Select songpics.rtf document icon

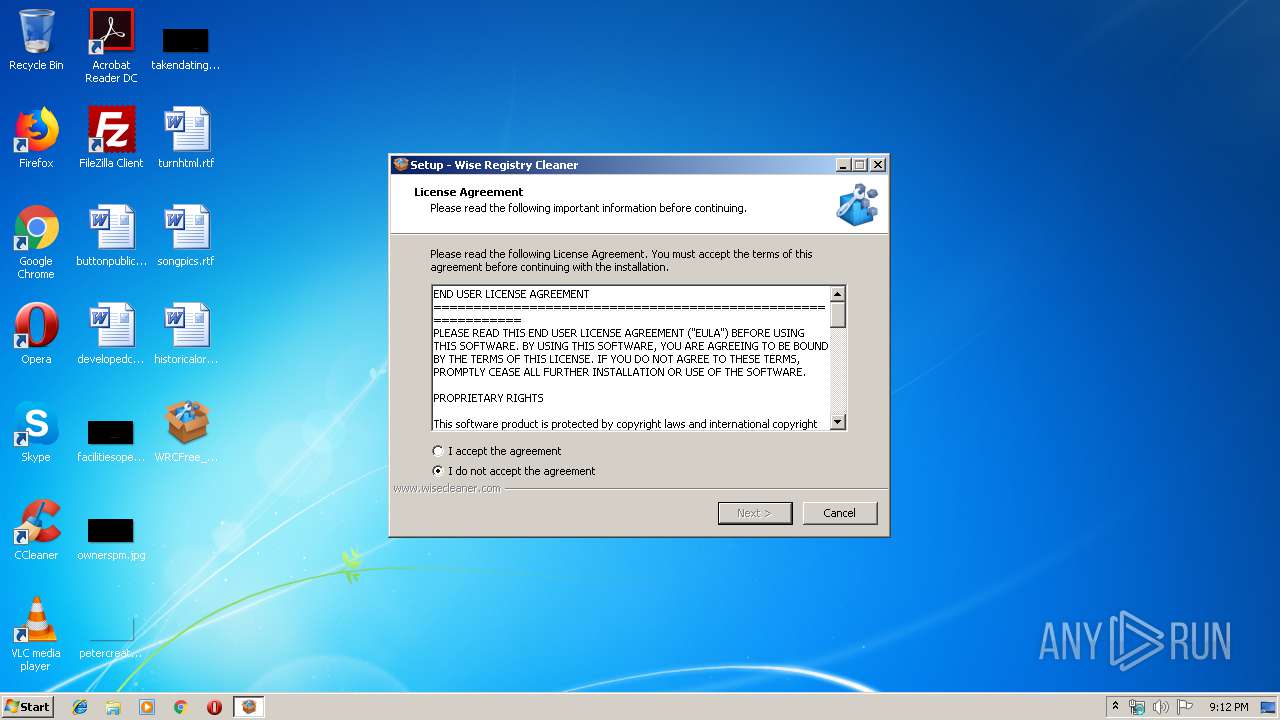click(186, 236)
